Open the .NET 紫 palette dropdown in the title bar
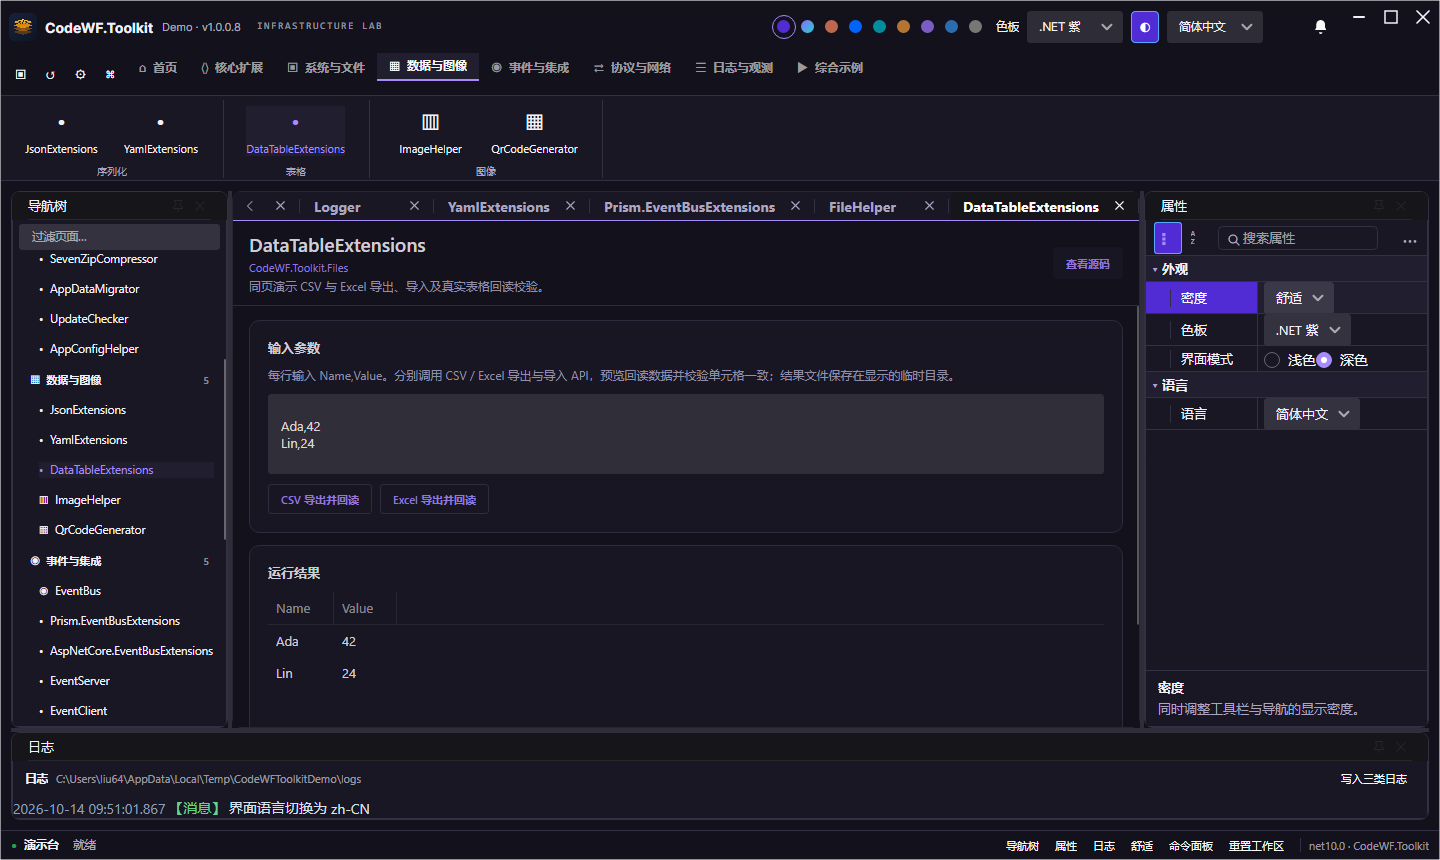Screen dimensions: 1440x860 click(x=1074, y=27)
